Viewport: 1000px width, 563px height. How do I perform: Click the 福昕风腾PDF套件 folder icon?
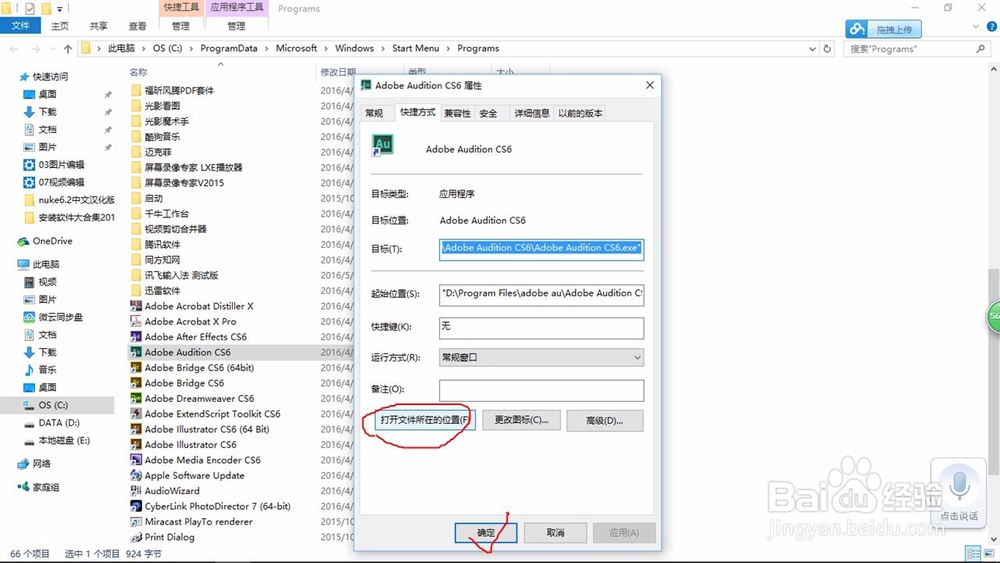(x=136, y=91)
